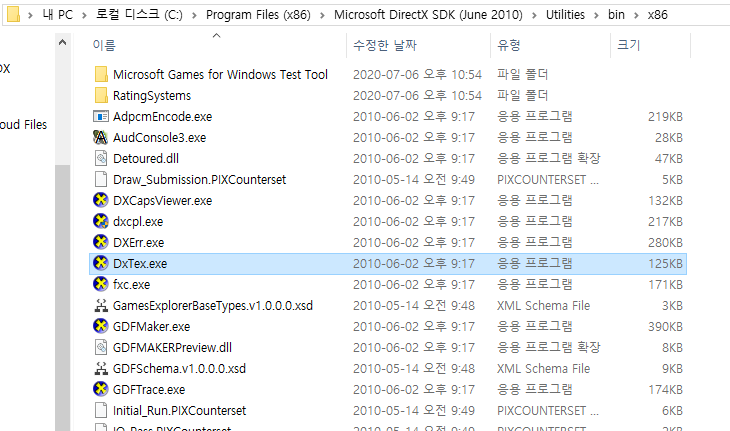Expand the chevron after bin in the path
The image size is (730, 431).
pyautogui.click(x=636, y=15)
